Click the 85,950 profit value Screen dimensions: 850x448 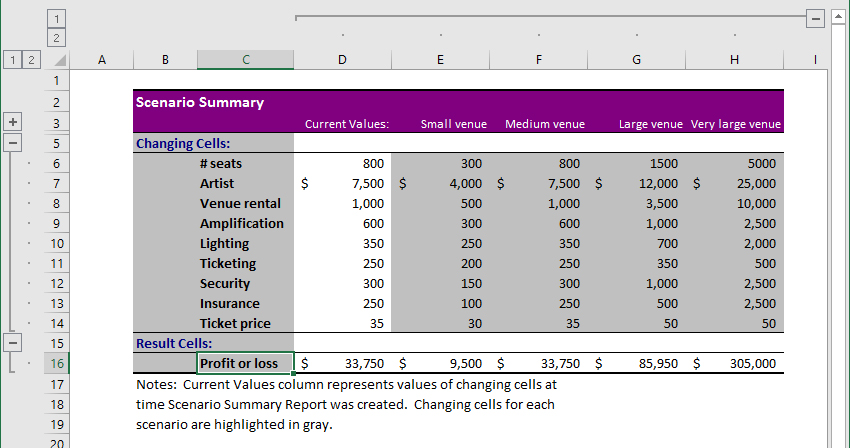point(658,363)
